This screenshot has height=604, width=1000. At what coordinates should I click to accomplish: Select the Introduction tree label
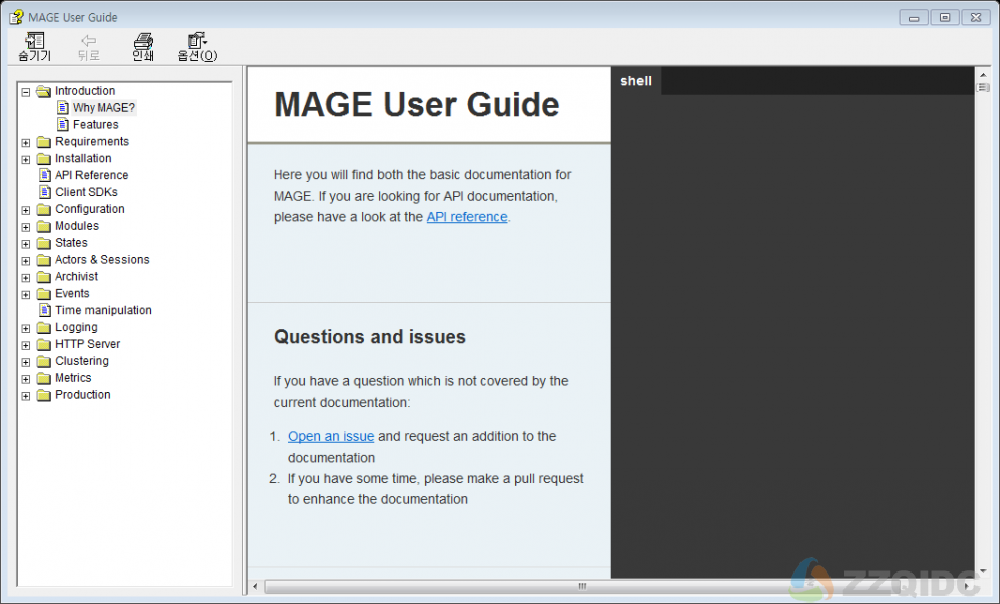pyautogui.click(x=85, y=91)
